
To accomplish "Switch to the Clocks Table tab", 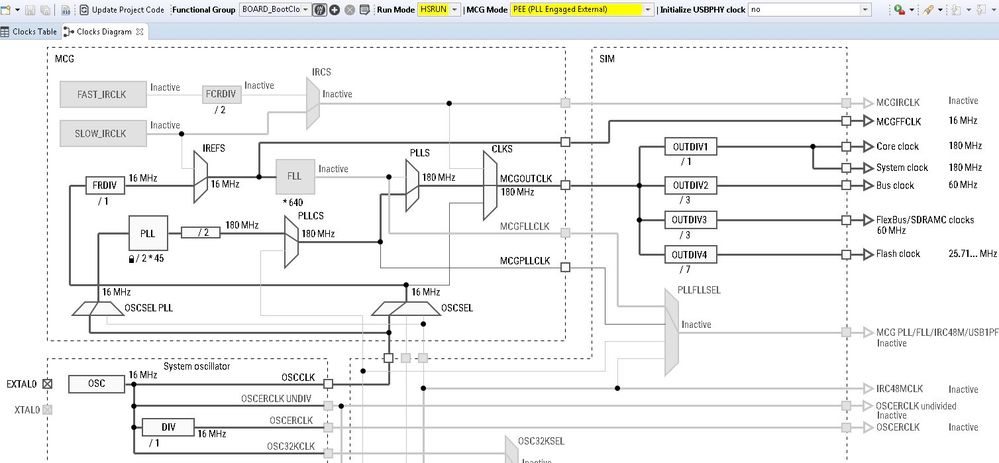I will [x=29, y=31].
